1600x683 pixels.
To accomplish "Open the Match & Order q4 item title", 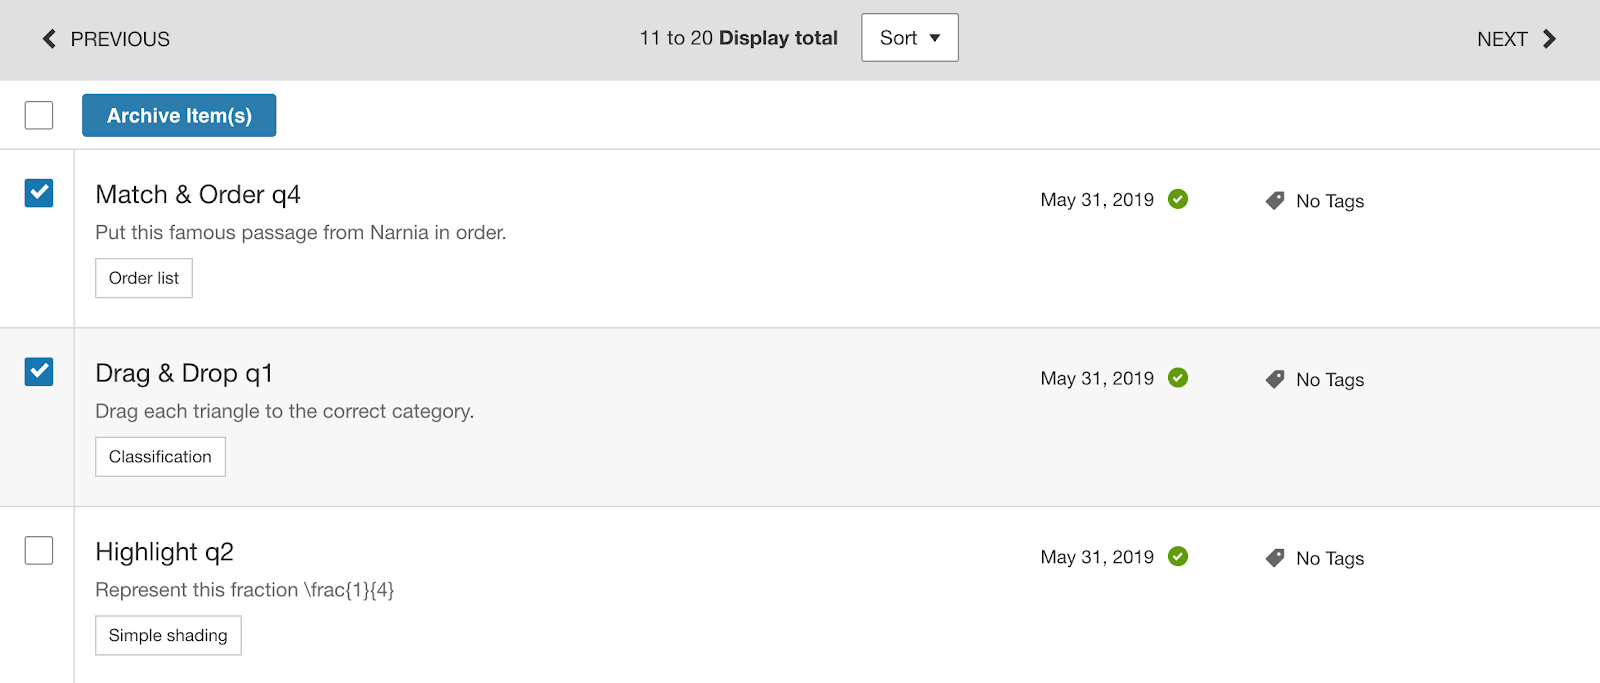I will (198, 195).
